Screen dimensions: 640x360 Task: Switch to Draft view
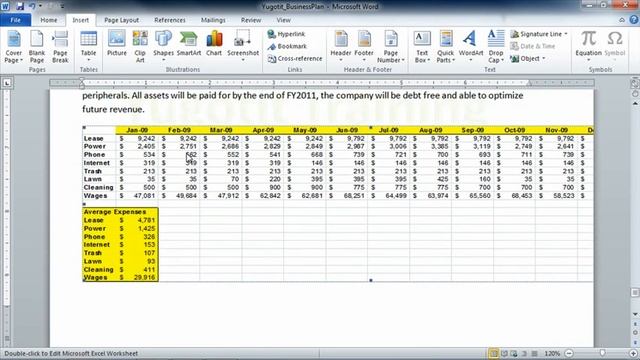(534, 353)
